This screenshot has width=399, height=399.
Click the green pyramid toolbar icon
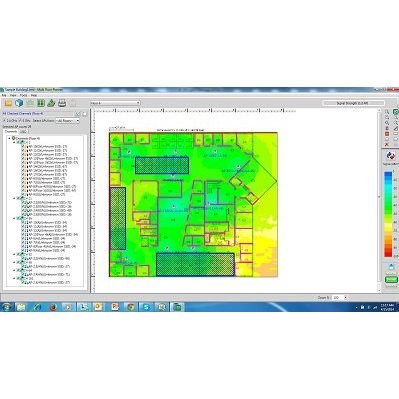51,103
